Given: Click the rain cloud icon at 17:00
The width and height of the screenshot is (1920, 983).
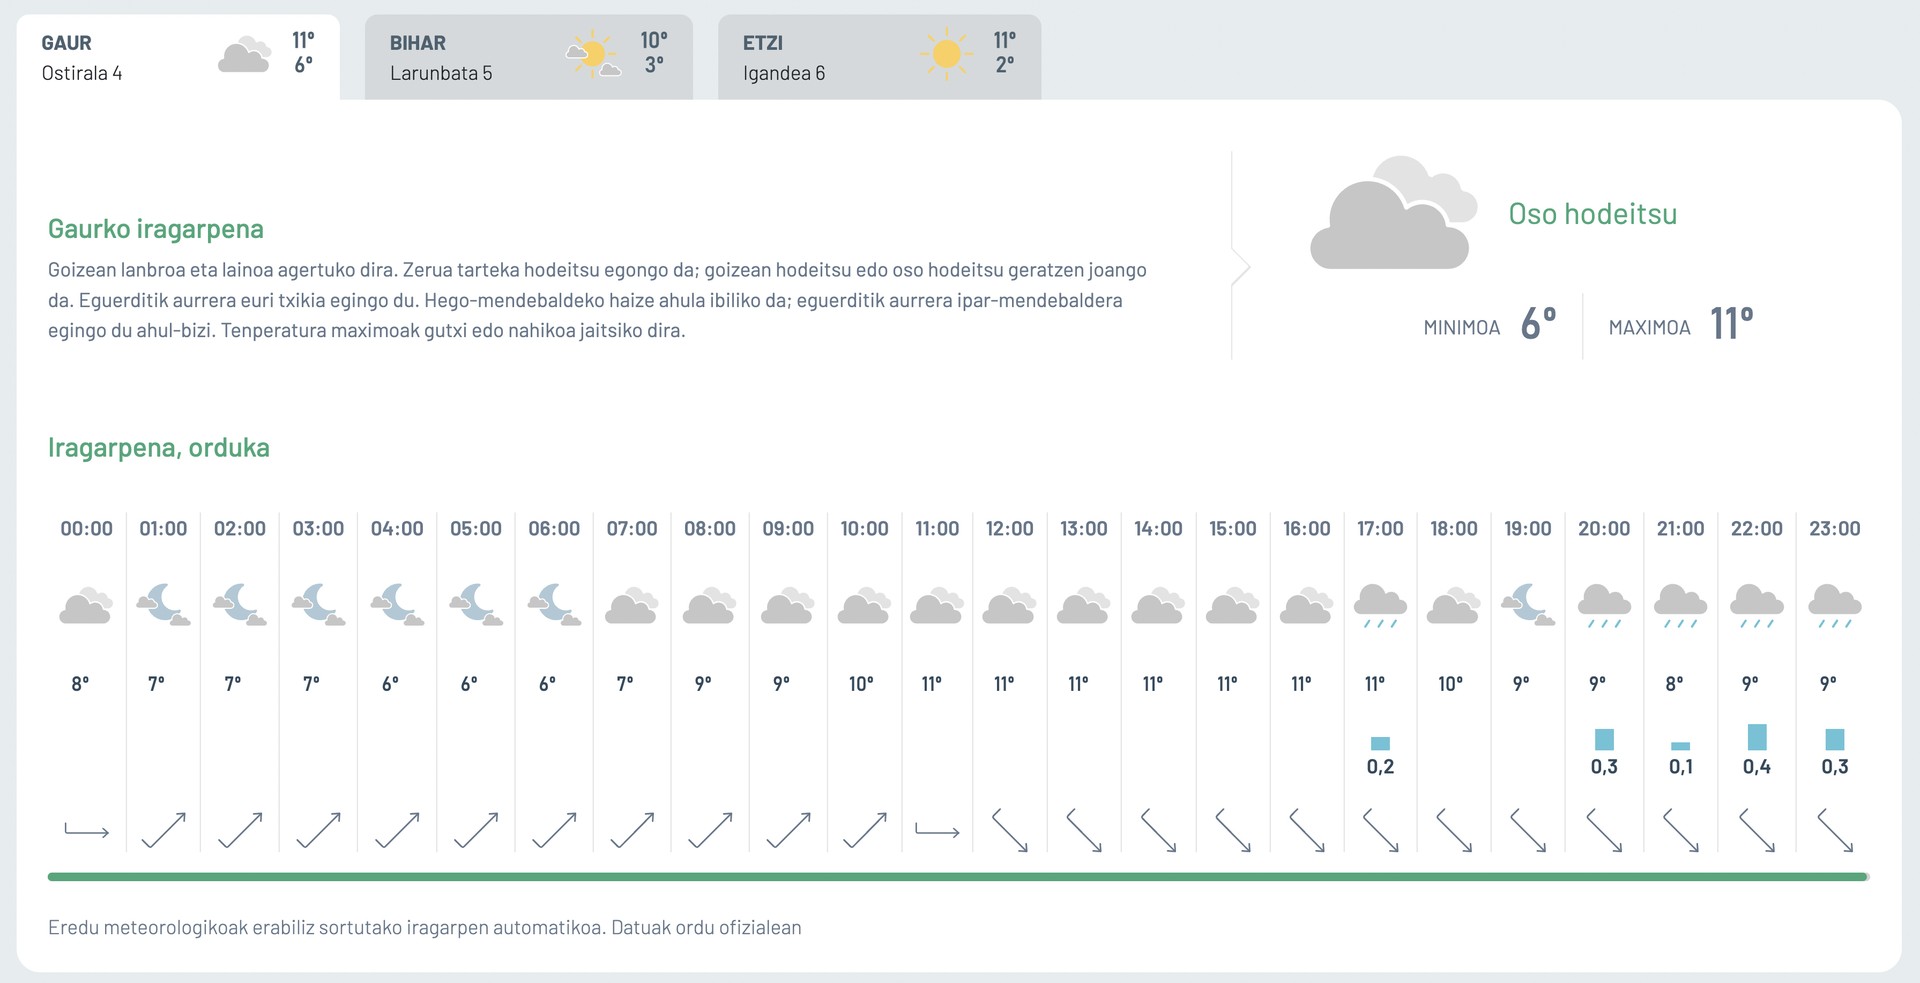Looking at the screenshot, I should (x=1380, y=606).
